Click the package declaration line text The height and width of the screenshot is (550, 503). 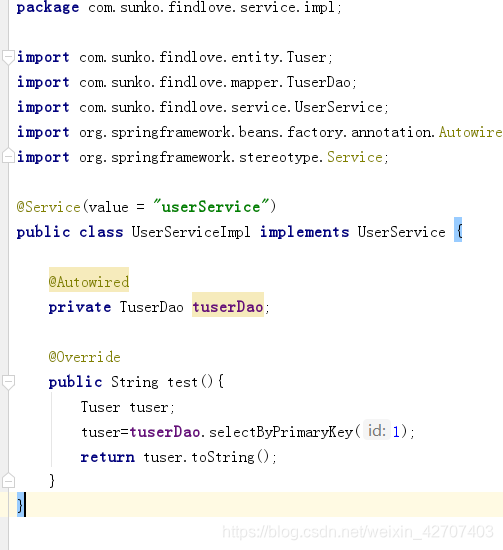tap(179, 7)
